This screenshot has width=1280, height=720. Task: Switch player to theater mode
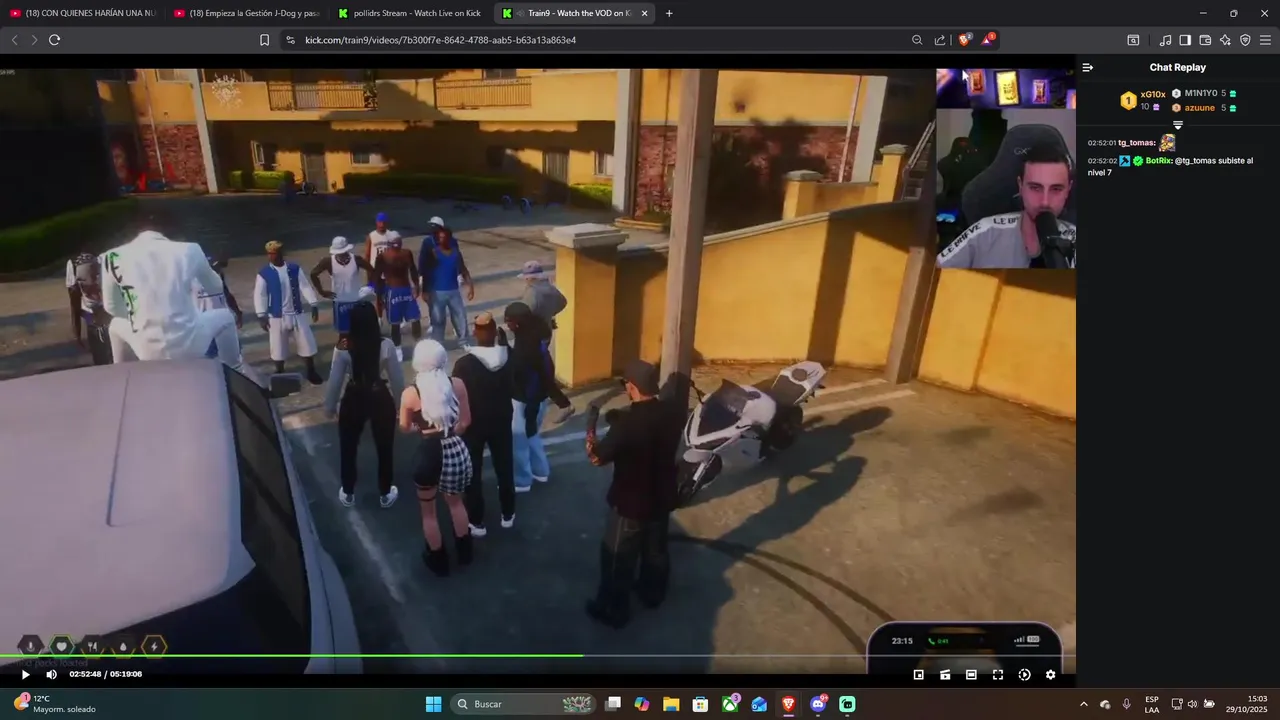point(971,675)
